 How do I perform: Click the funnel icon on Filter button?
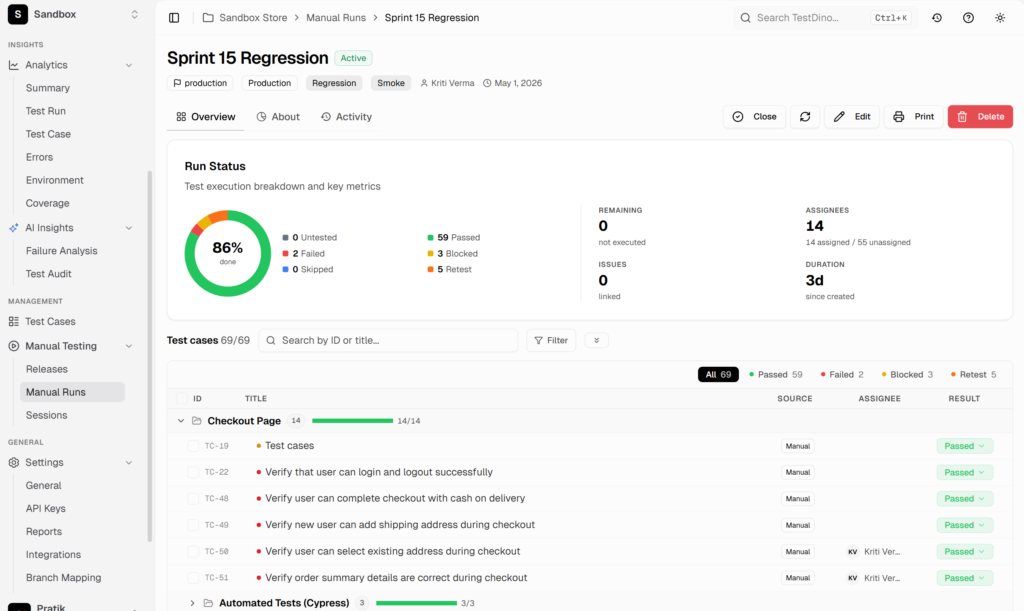[538, 340]
